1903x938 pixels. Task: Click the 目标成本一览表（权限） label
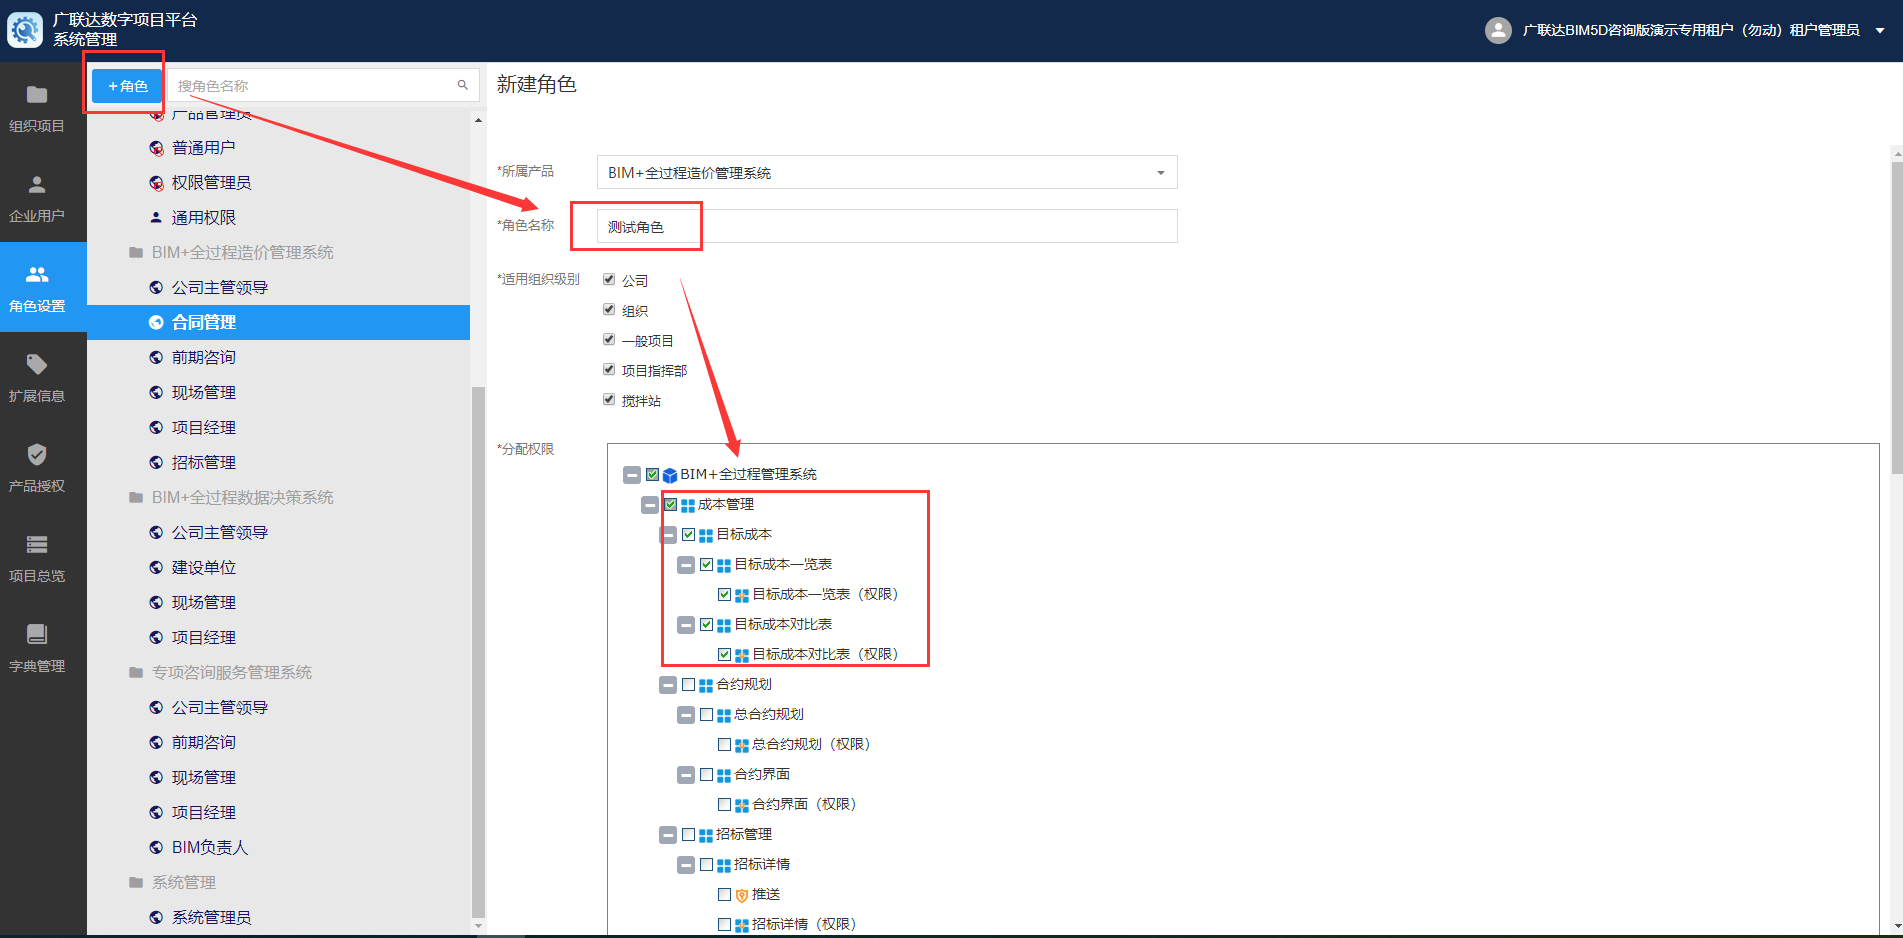click(828, 594)
